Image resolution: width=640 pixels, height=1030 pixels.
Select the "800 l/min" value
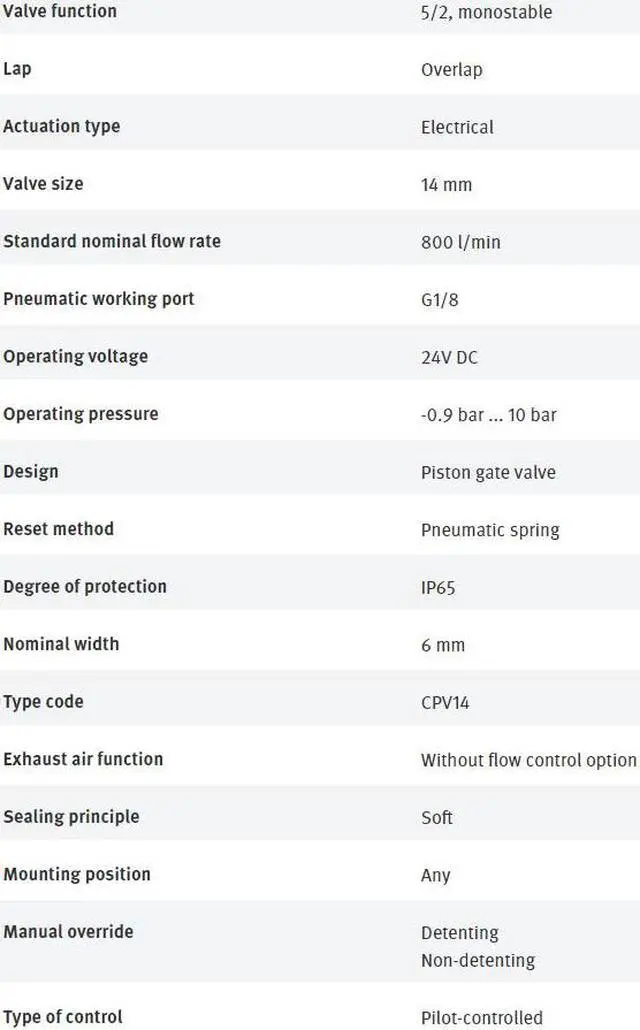click(x=461, y=242)
